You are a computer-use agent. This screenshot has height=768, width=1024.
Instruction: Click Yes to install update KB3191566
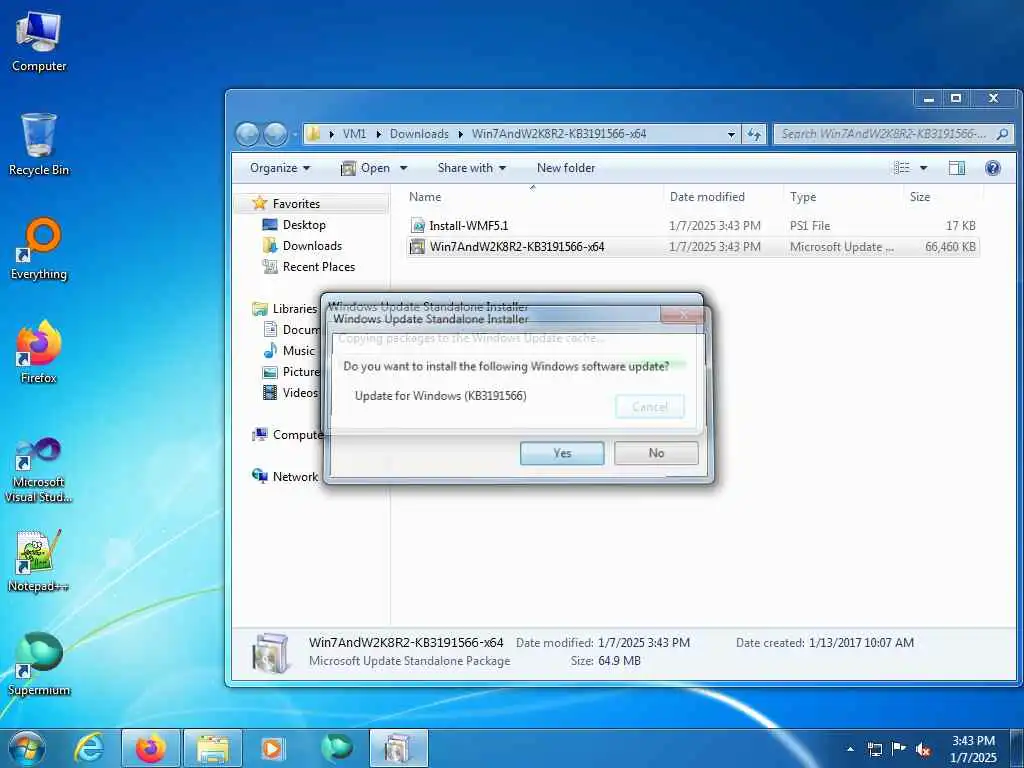[562, 453]
